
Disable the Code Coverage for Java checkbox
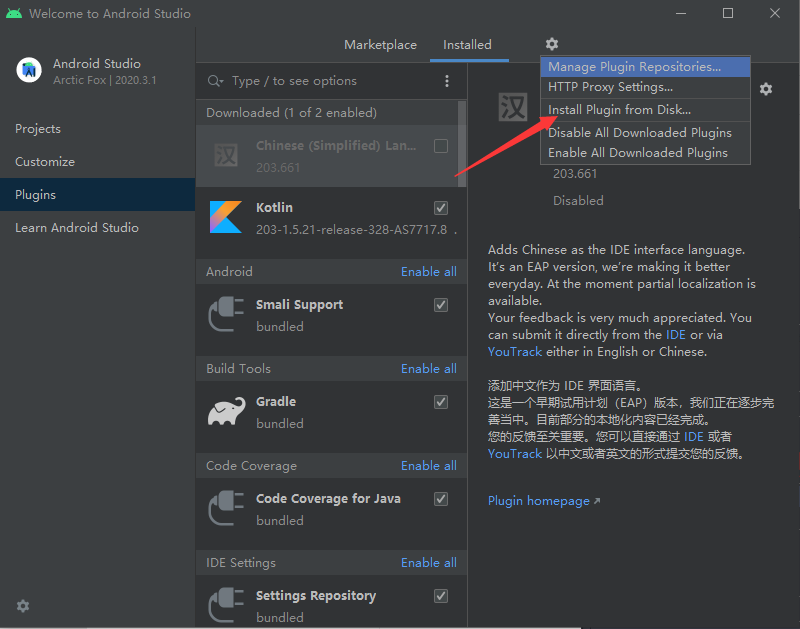click(x=441, y=499)
